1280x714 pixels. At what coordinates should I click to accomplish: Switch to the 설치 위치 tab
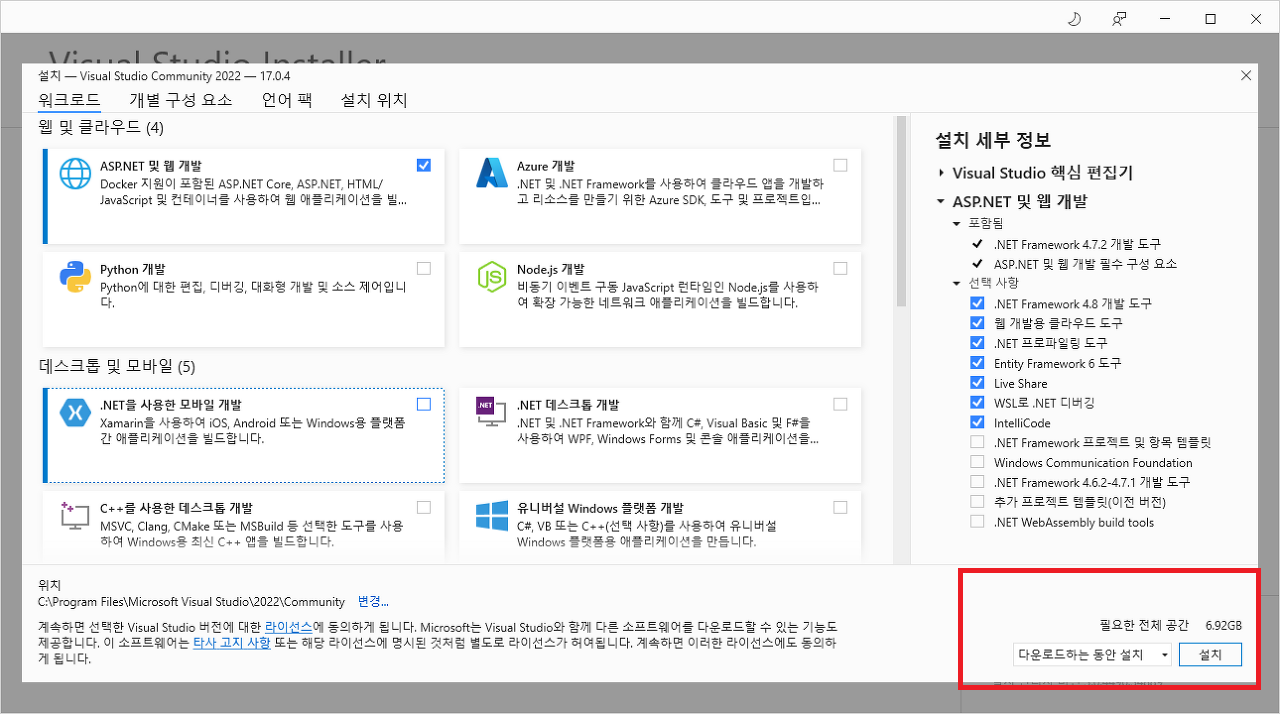374,100
